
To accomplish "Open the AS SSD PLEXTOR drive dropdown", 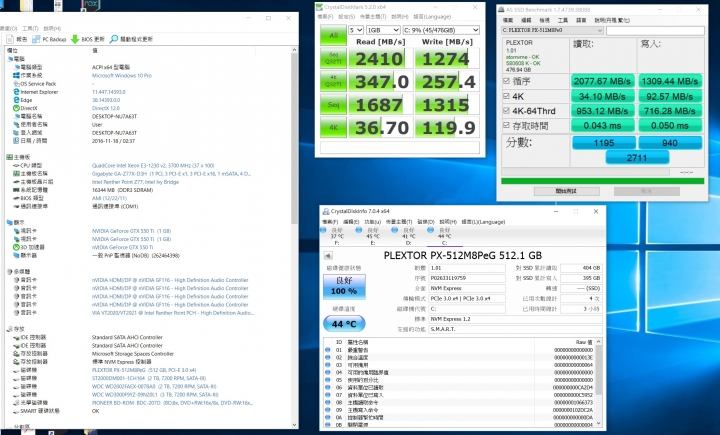I will pyautogui.click(x=552, y=30).
